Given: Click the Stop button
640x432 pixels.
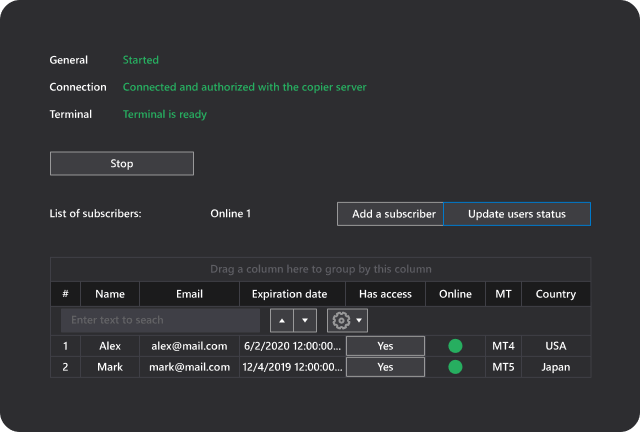Looking at the screenshot, I should click(122, 164).
